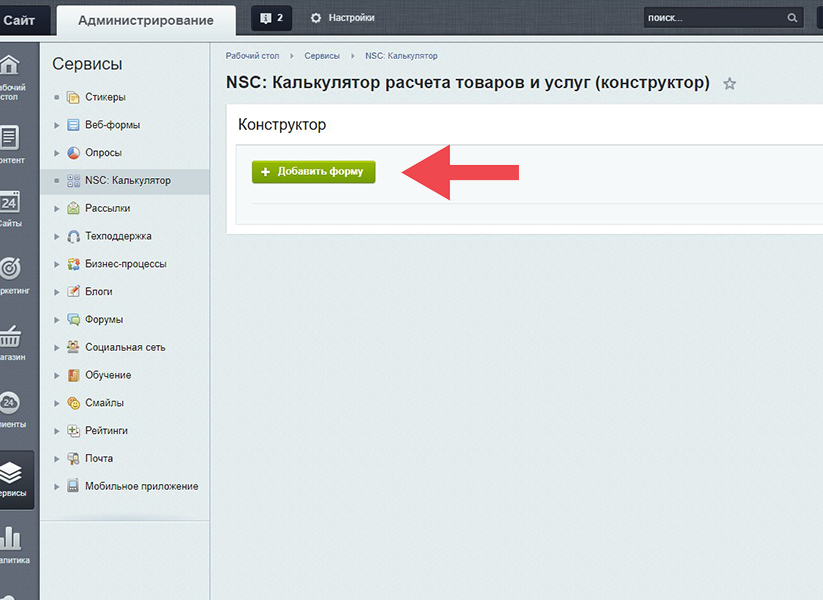
Task: Expand the Веб-формы tree node arrow
Action: (57, 126)
